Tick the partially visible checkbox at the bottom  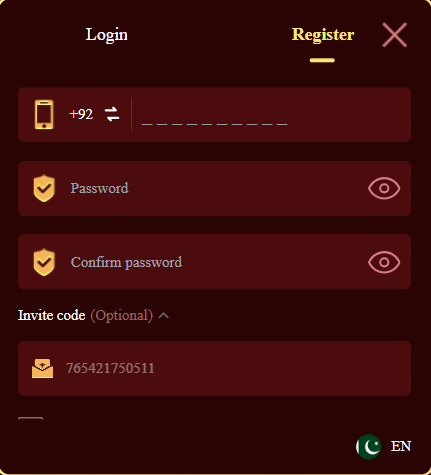tap(30, 418)
